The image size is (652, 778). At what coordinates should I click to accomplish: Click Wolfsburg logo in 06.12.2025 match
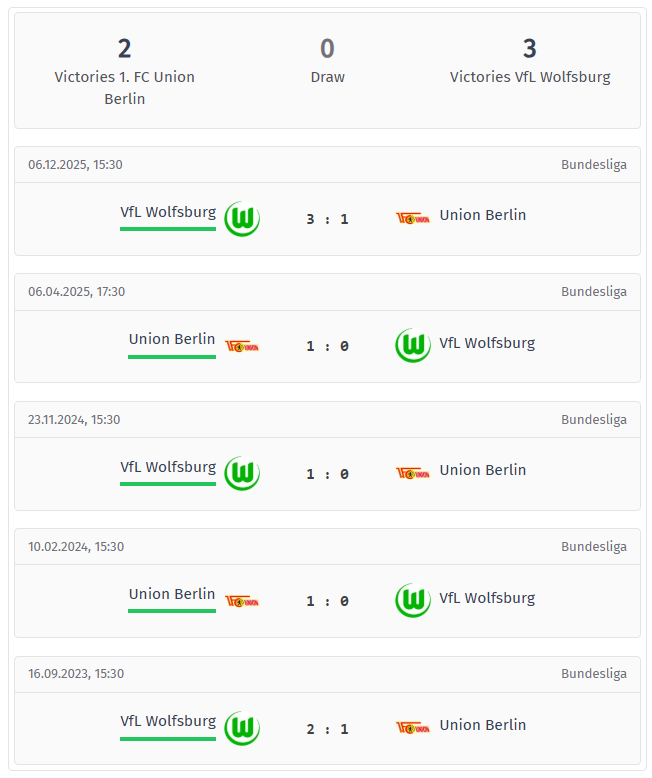point(242,219)
